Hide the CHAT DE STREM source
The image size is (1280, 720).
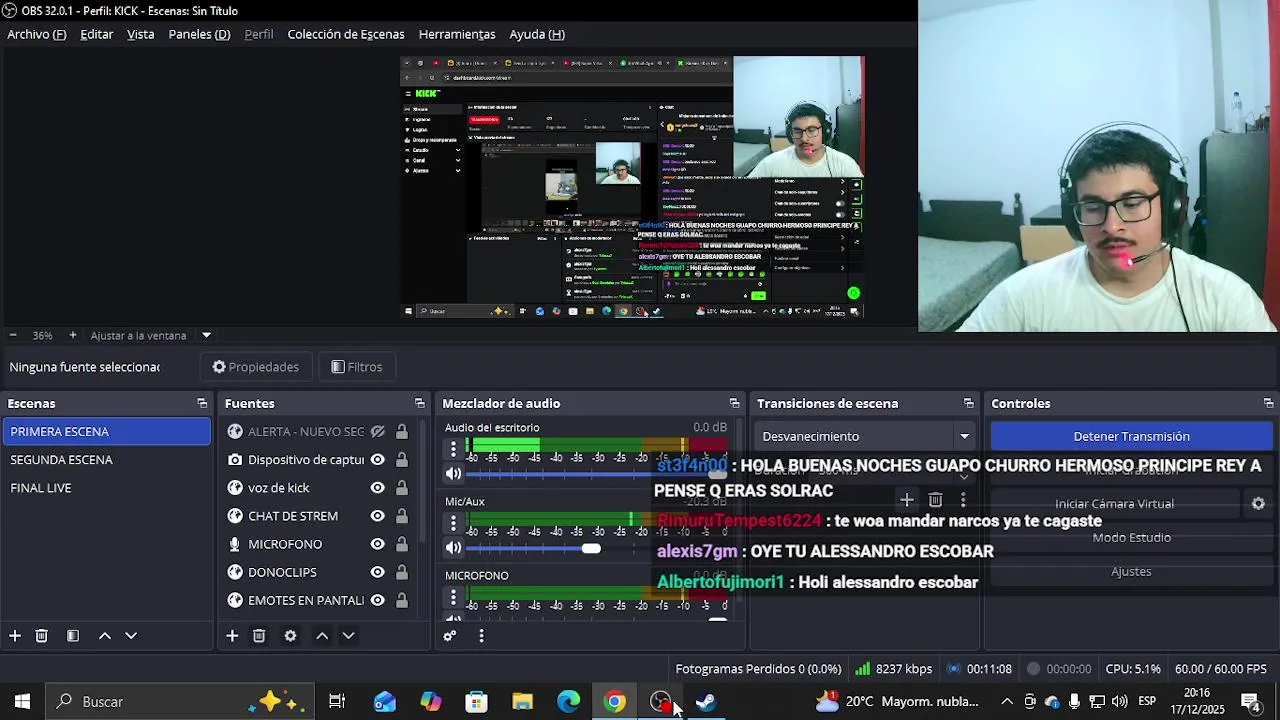[x=378, y=516]
